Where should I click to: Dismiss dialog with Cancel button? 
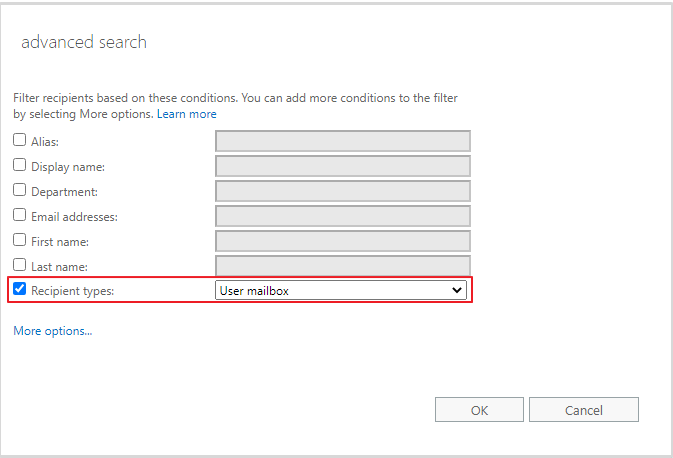pos(584,410)
